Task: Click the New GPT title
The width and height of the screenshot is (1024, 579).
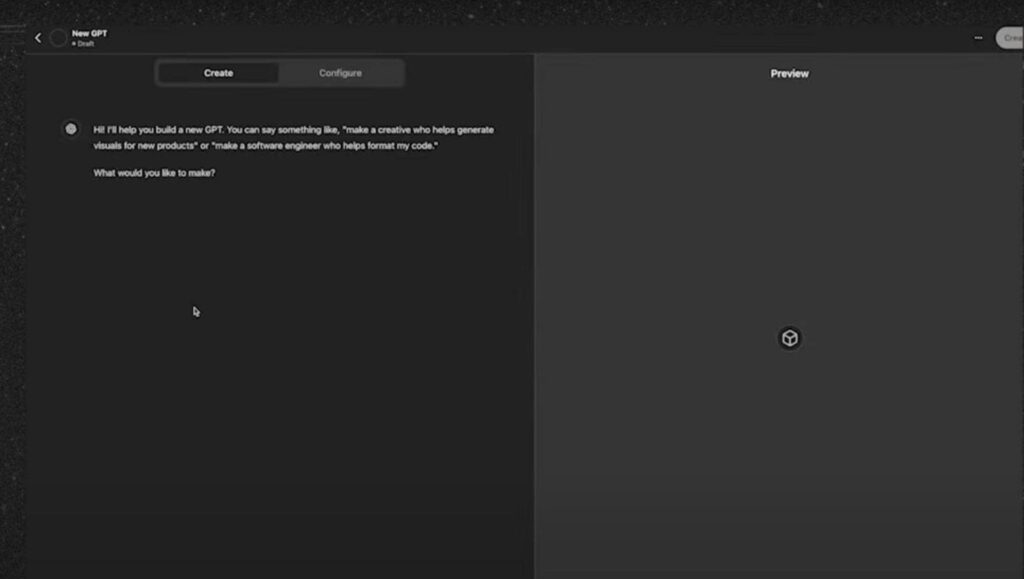Action: point(89,33)
